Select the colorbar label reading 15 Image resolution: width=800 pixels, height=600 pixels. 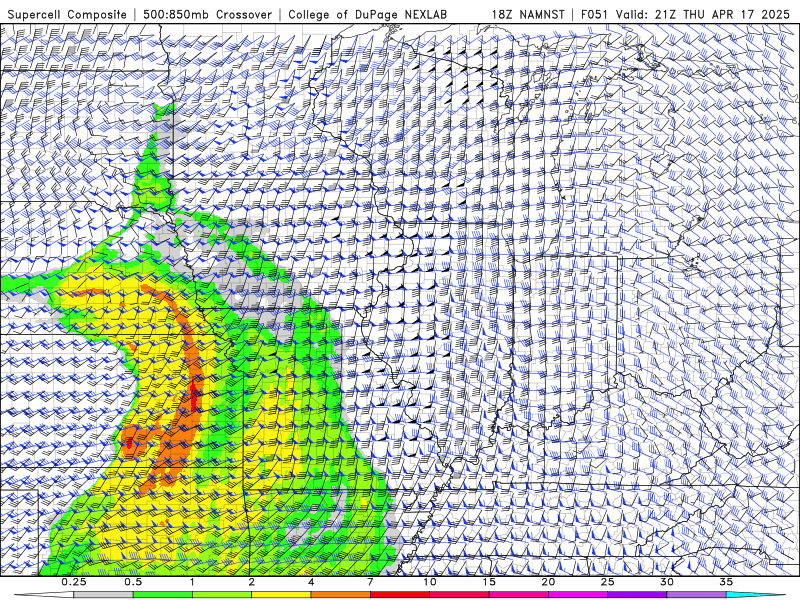point(489,582)
